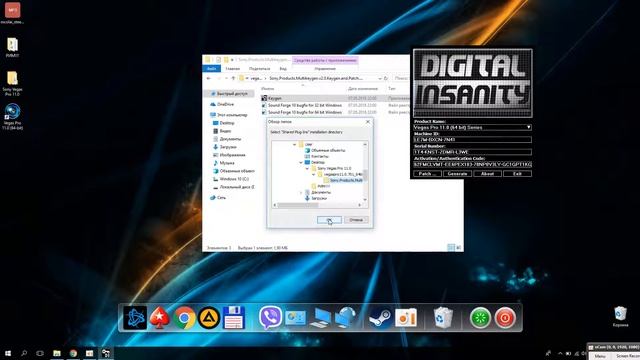Open the network globe dock icon
The width and height of the screenshot is (640, 360).
[345, 318]
